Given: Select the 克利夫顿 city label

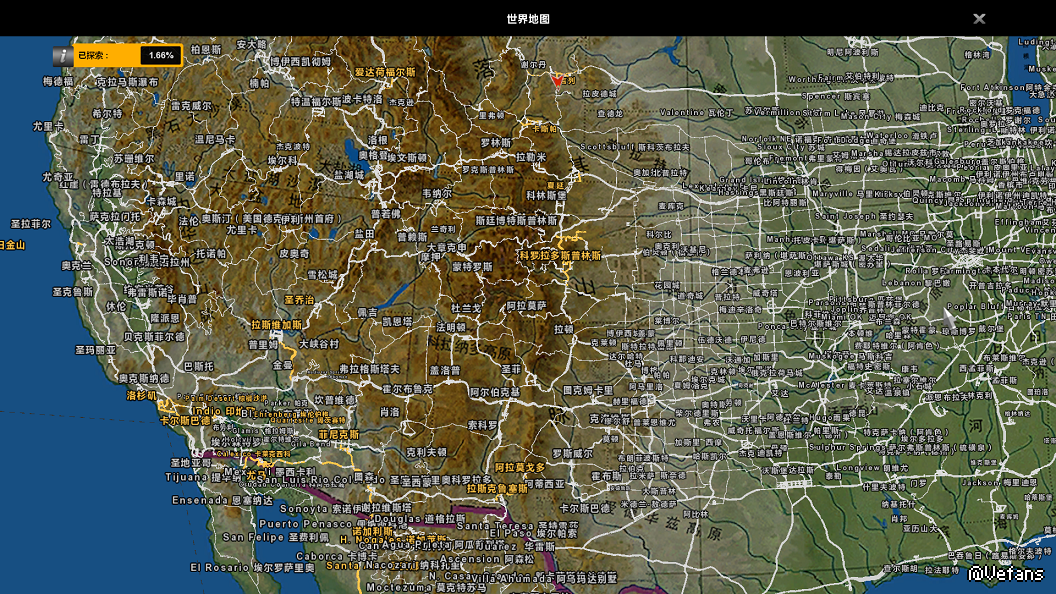Looking at the screenshot, I should coord(426,453).
